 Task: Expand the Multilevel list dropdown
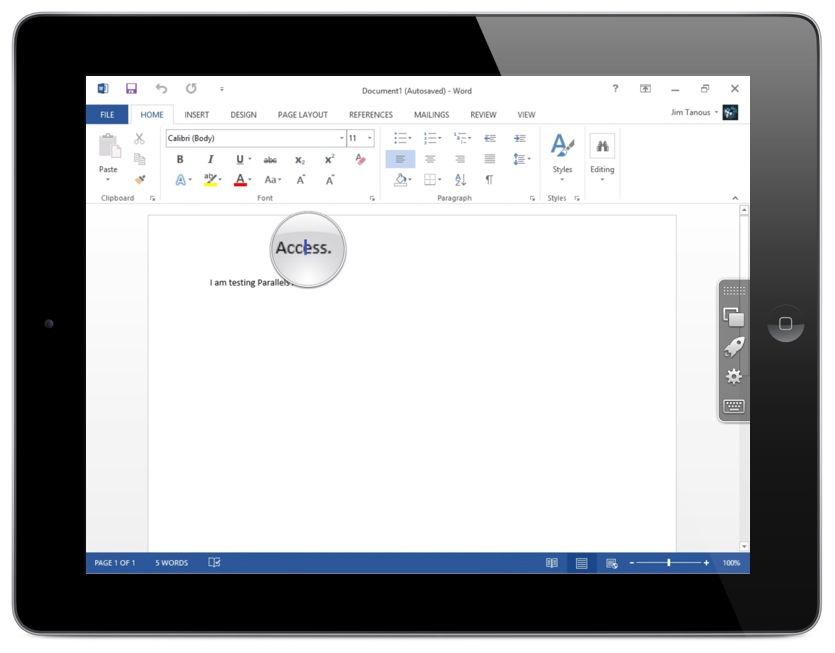point(469,138)
